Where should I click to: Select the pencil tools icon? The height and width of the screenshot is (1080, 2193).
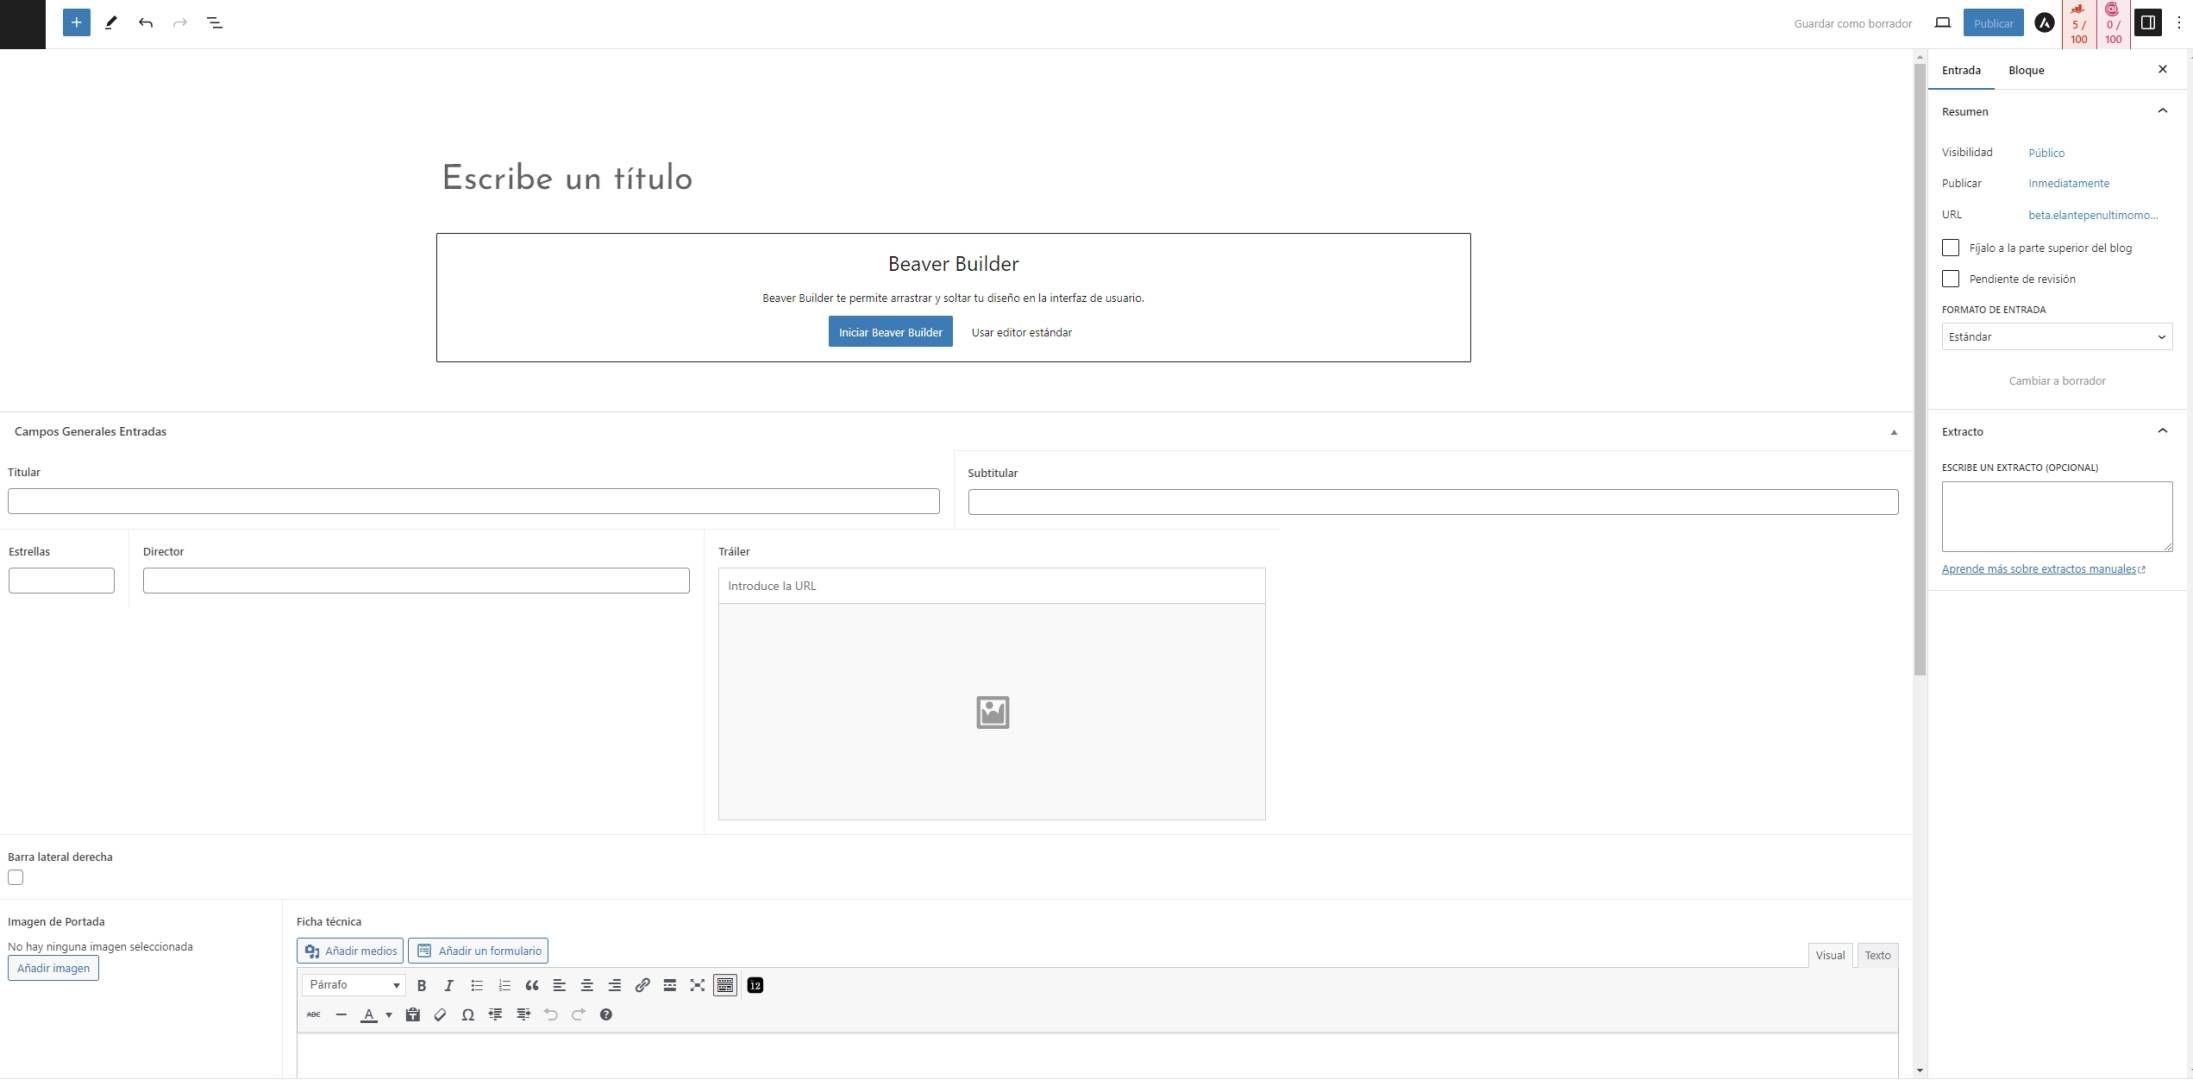coord(111,22)
